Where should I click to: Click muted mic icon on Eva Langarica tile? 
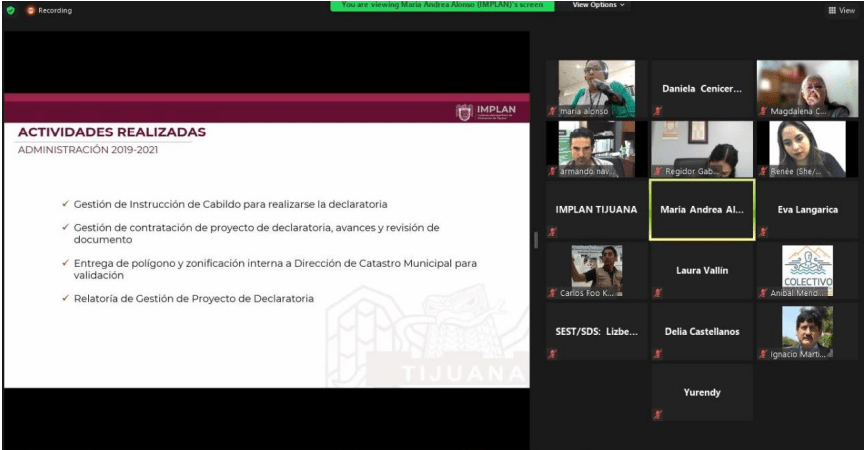[763, 232]
